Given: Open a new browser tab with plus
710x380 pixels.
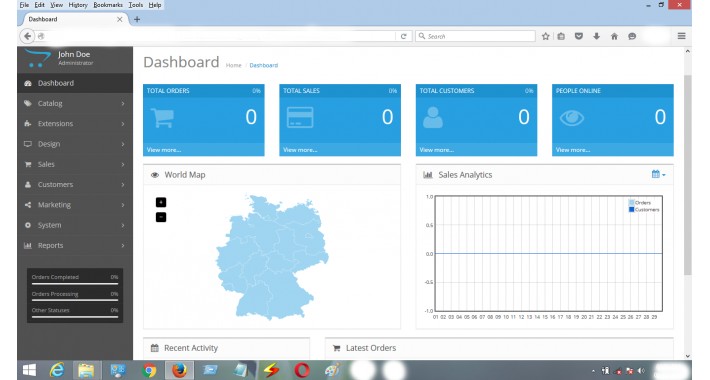Looking at the screenshot, I should [137, 19].
